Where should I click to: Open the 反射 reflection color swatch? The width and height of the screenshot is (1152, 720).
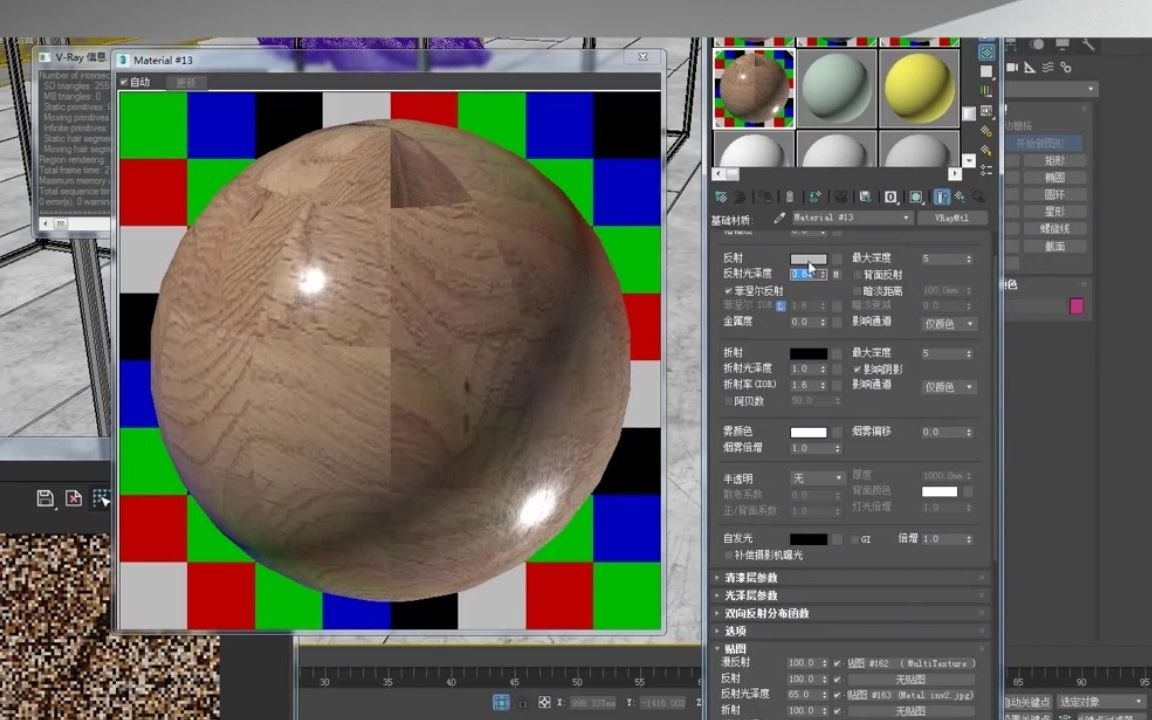[x=809, y=257]
